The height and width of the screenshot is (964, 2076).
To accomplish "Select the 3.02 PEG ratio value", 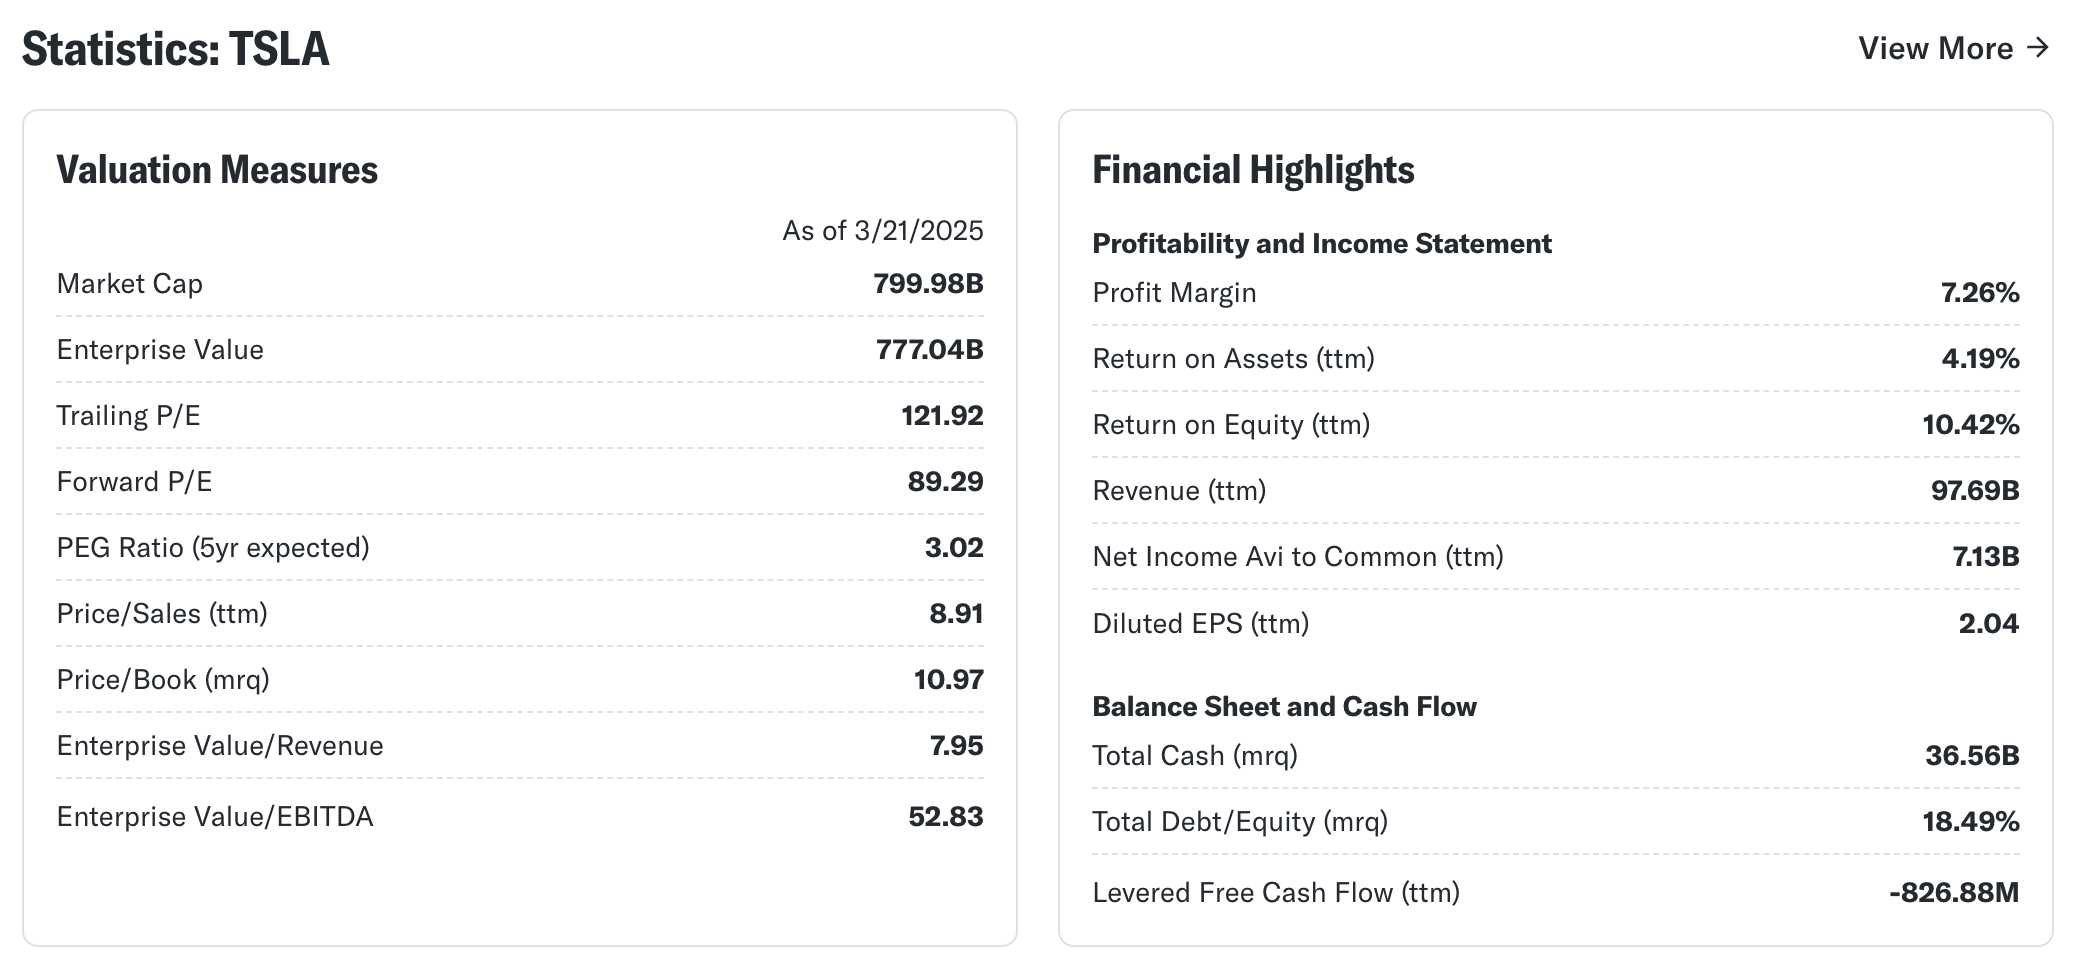I will (954, 548).
